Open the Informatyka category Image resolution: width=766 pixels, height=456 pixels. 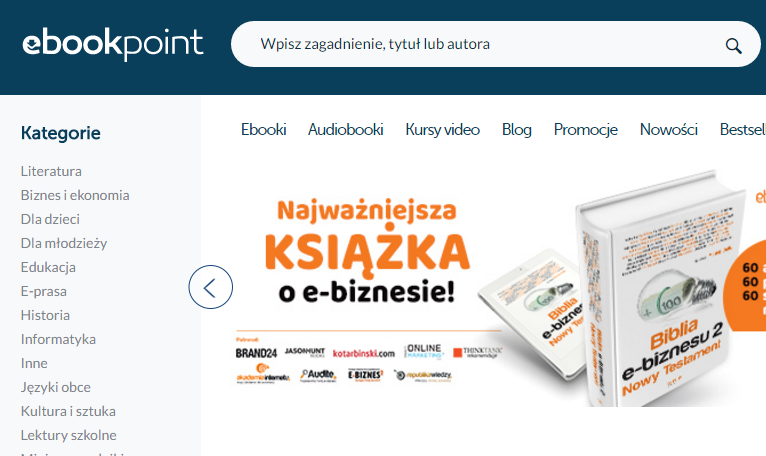click(58, 339)
